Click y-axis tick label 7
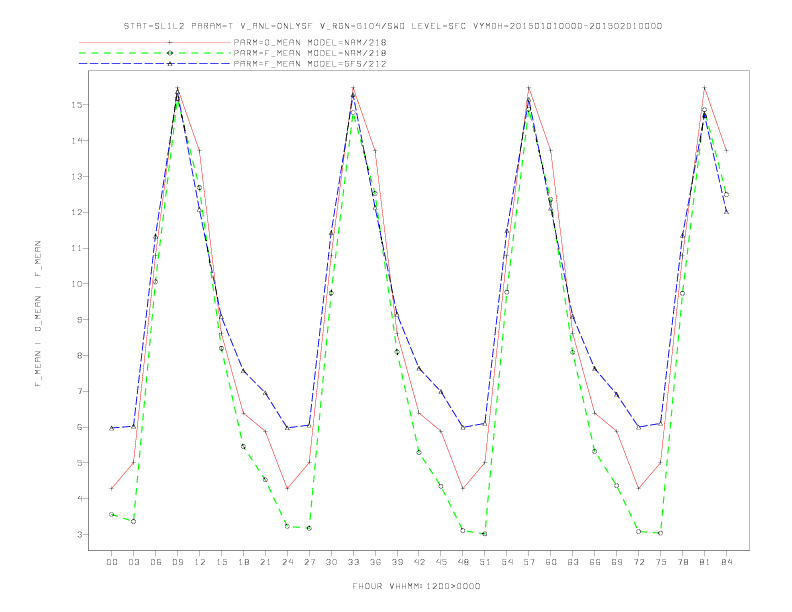This screenshot has width=792, height=612. (x=80, y=391)
